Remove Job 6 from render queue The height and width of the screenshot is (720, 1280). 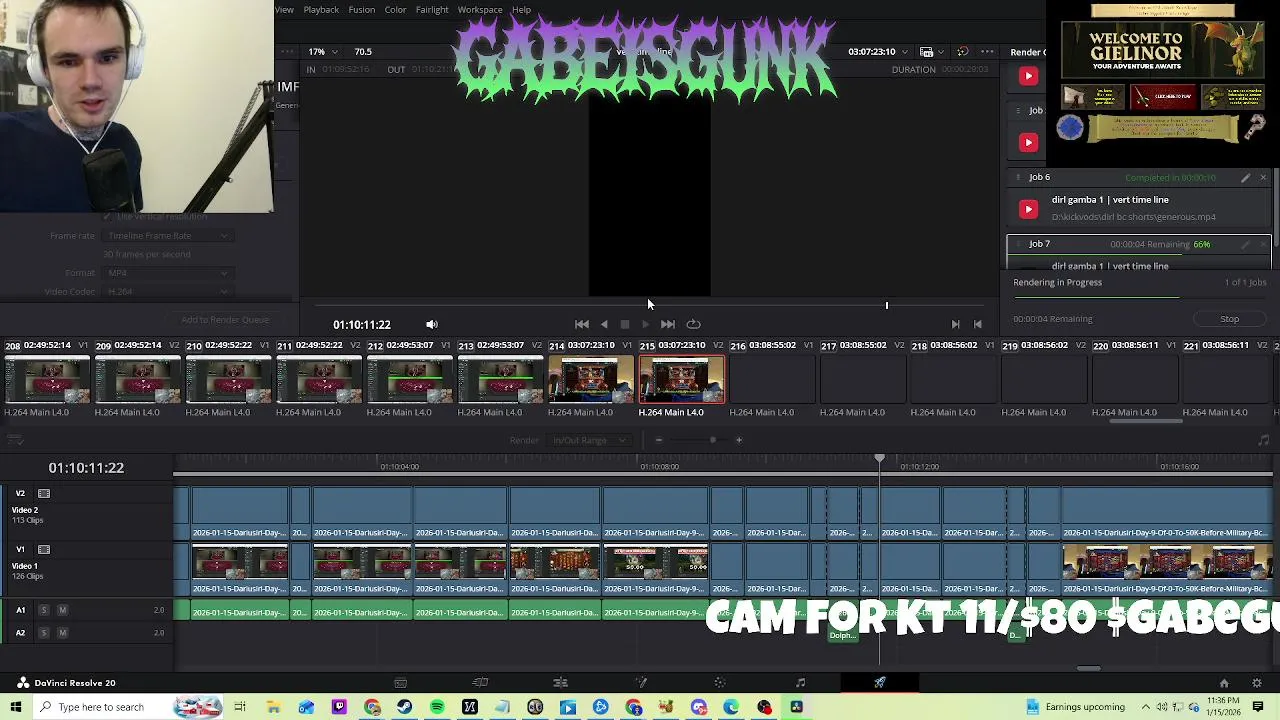pyautogui.click(x=1263, y=178)
